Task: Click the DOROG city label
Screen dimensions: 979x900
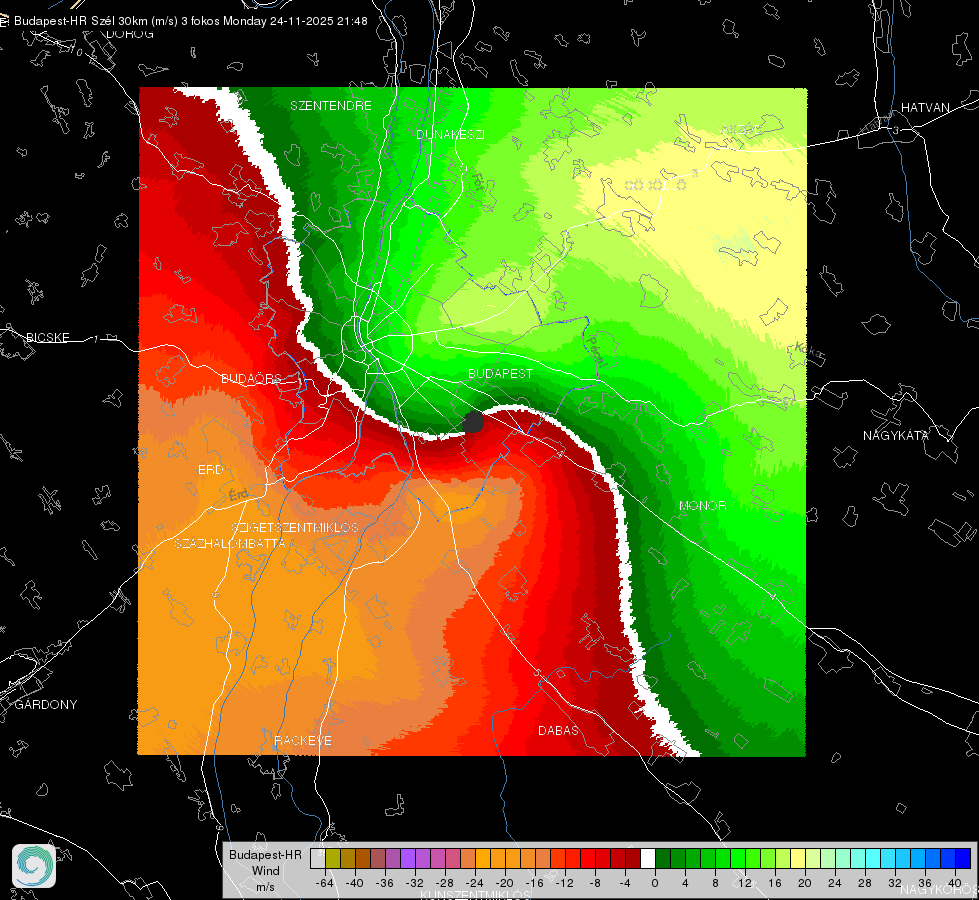Action: [130, 34]
